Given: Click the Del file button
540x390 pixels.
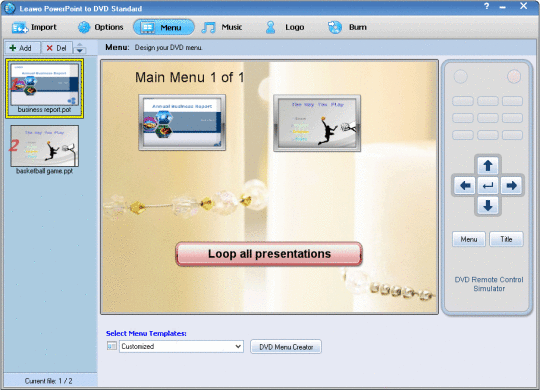Looking at the screenshot, I should pyautogui.click(x=57, y=48).
